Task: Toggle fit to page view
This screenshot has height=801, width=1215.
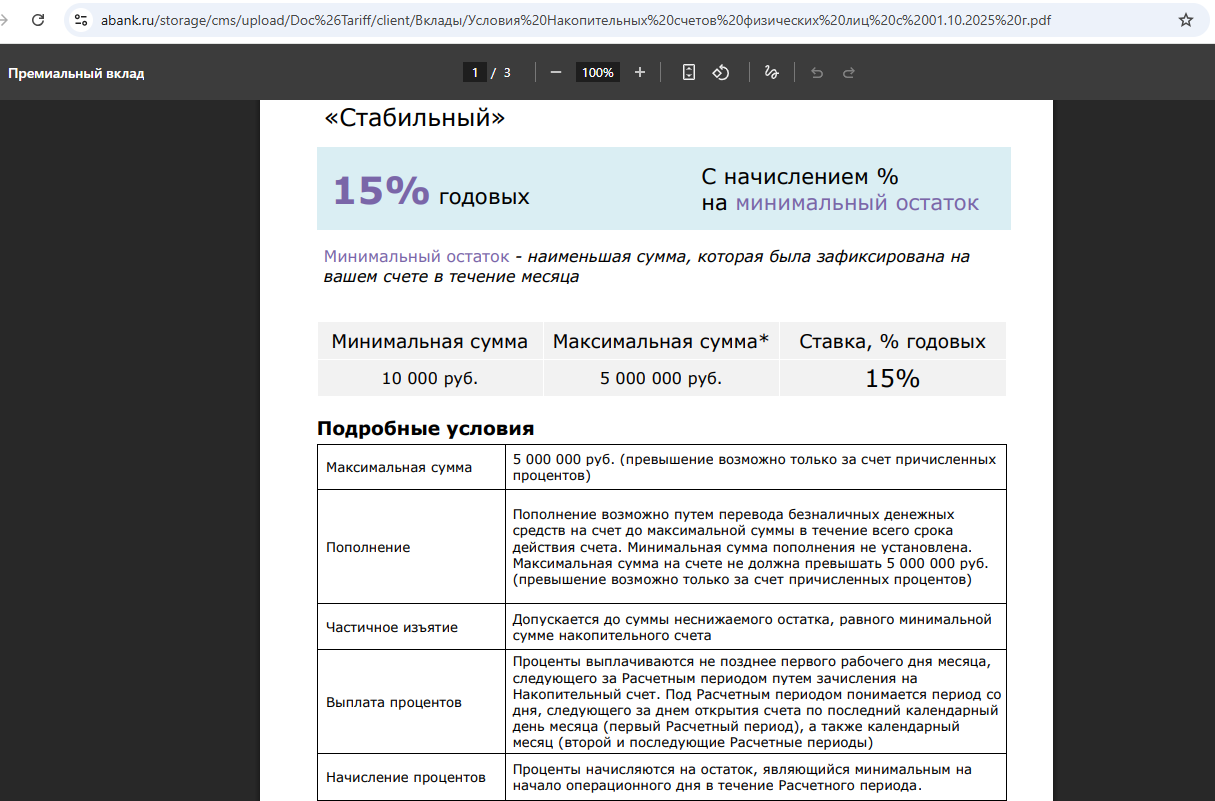Action: (x=688, y=72)
